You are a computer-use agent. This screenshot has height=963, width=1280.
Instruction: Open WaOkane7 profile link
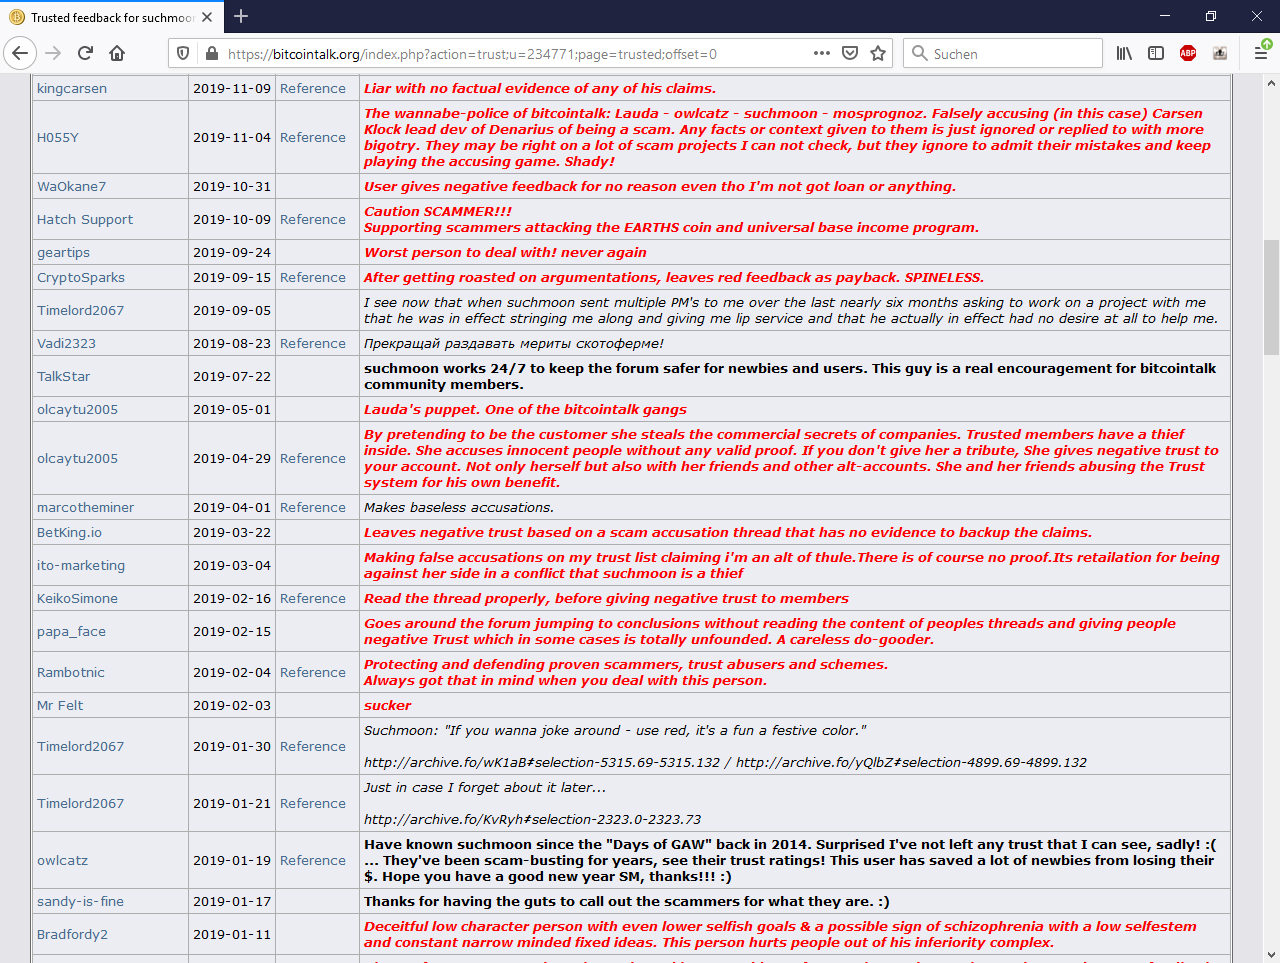[71, 186]
